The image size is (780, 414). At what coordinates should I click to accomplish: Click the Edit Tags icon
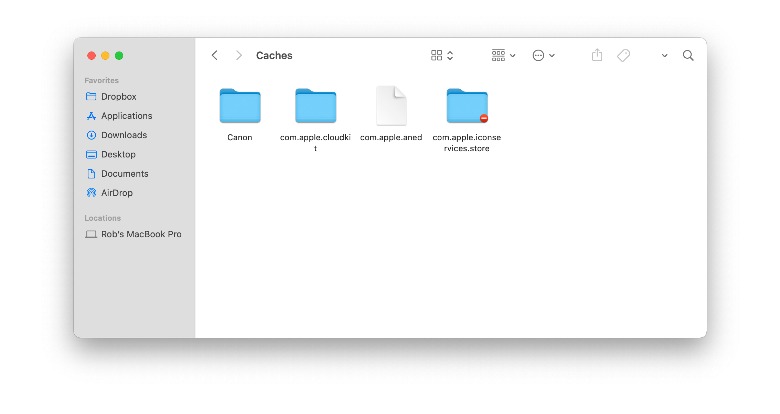[623, 55]
